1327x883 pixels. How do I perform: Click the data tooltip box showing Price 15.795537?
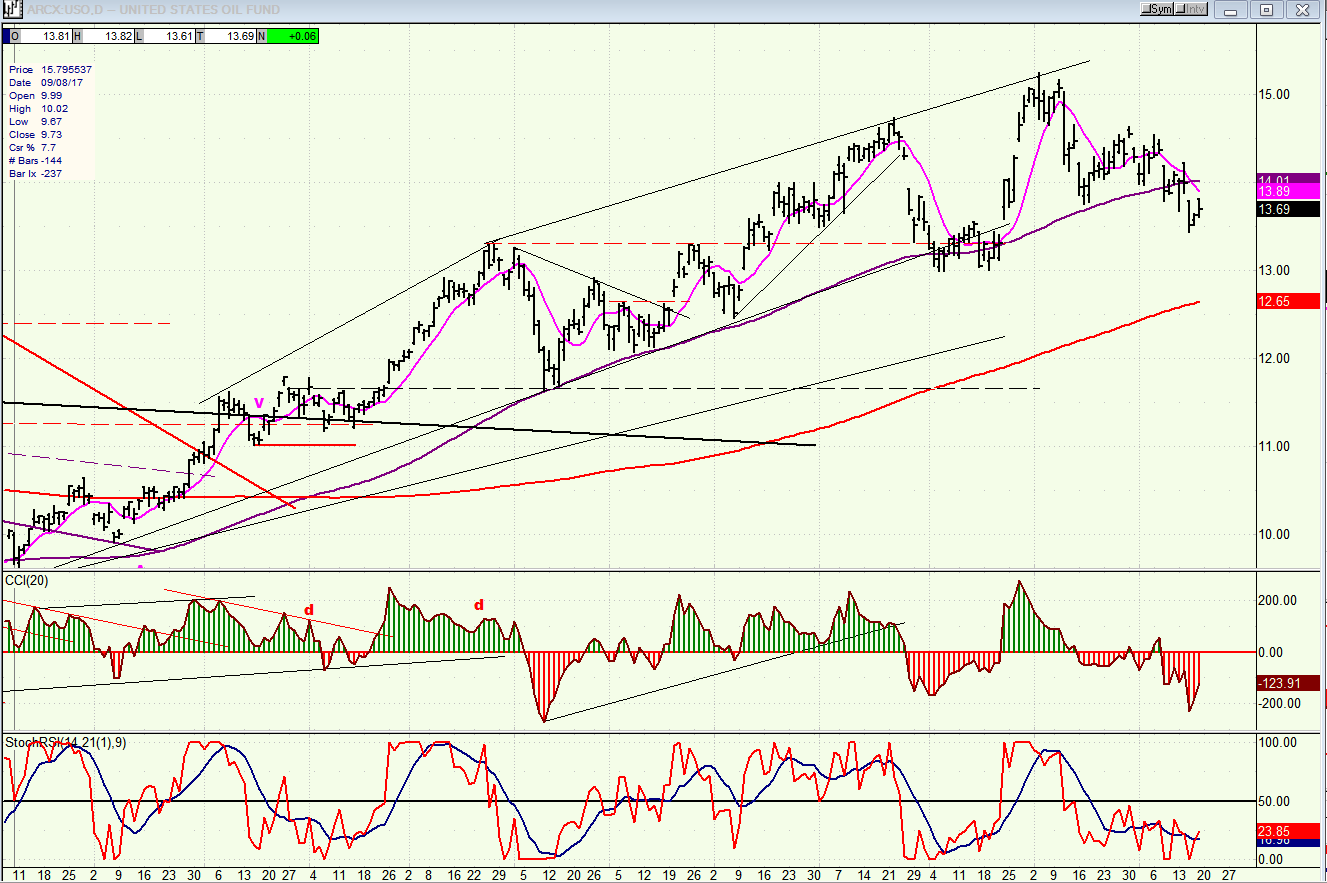pos(50,121)
